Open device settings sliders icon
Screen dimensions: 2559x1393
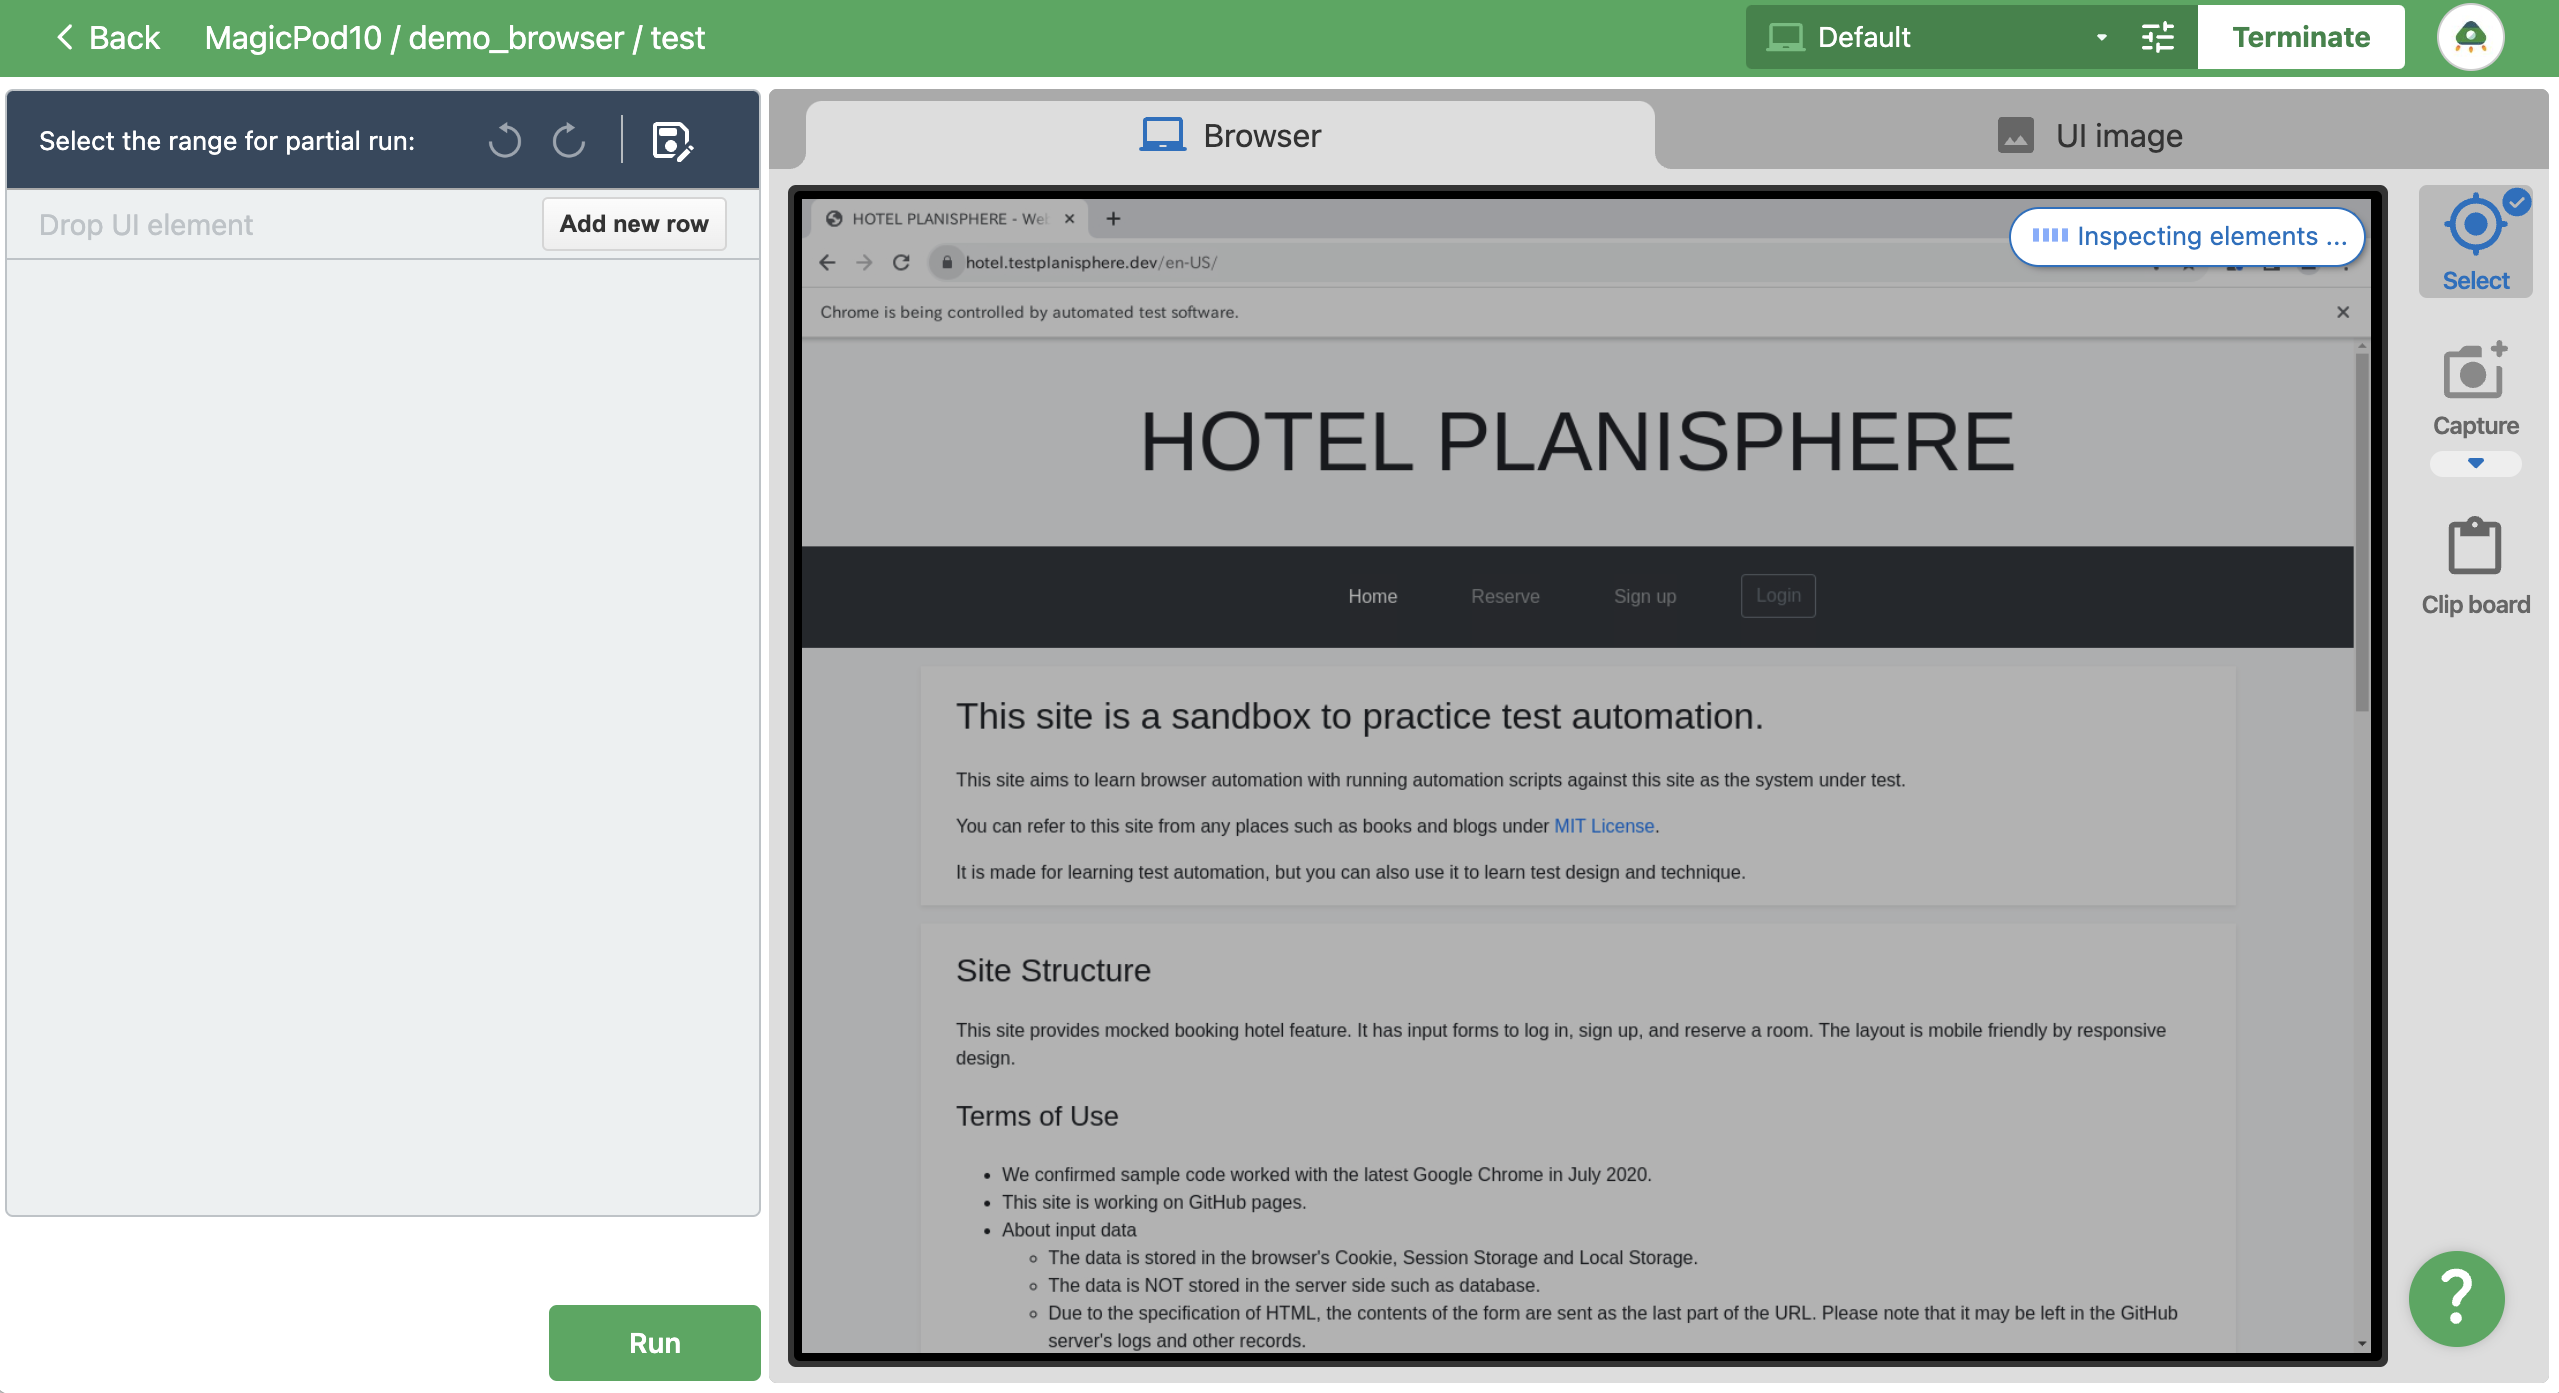click(x=2158, y=37)
